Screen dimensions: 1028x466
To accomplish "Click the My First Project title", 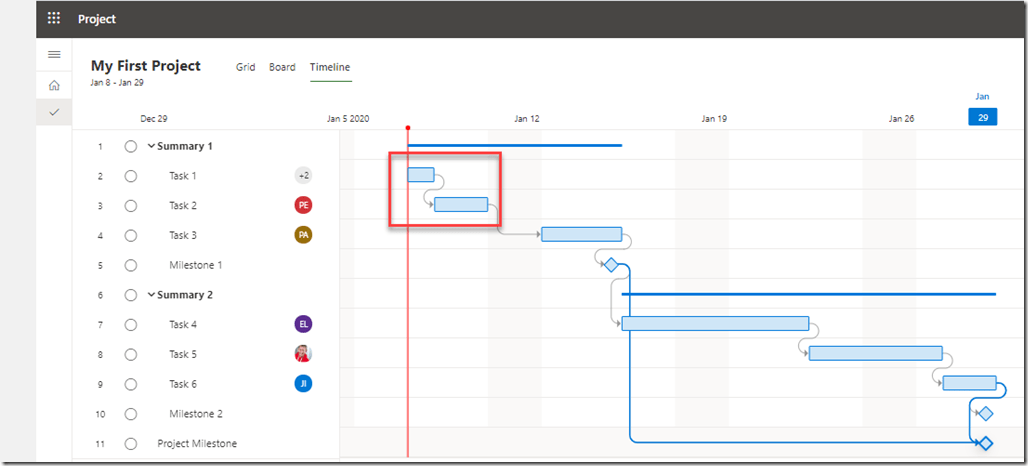I will pyautogui.click(x=146, y=66).
